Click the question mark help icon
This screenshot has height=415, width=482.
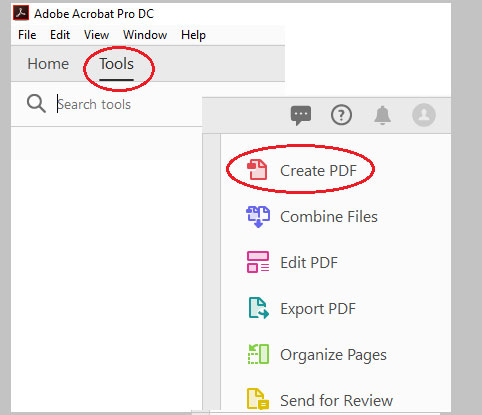tap(341, 115)
